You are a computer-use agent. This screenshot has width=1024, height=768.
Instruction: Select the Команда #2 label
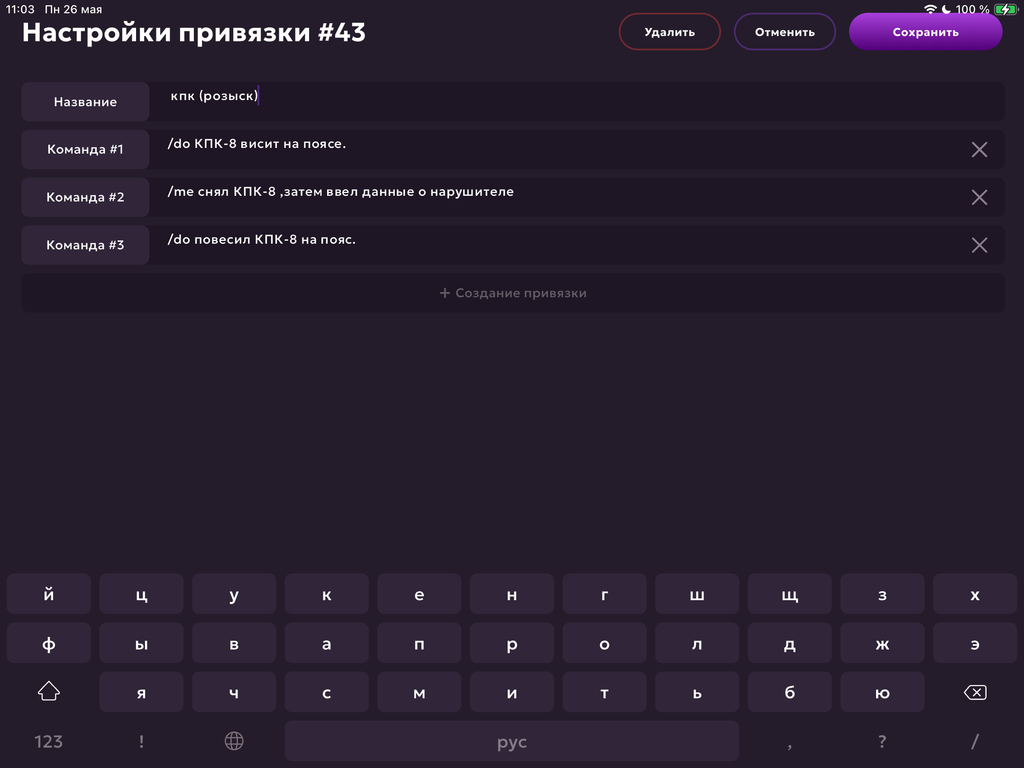pos(86,197)
